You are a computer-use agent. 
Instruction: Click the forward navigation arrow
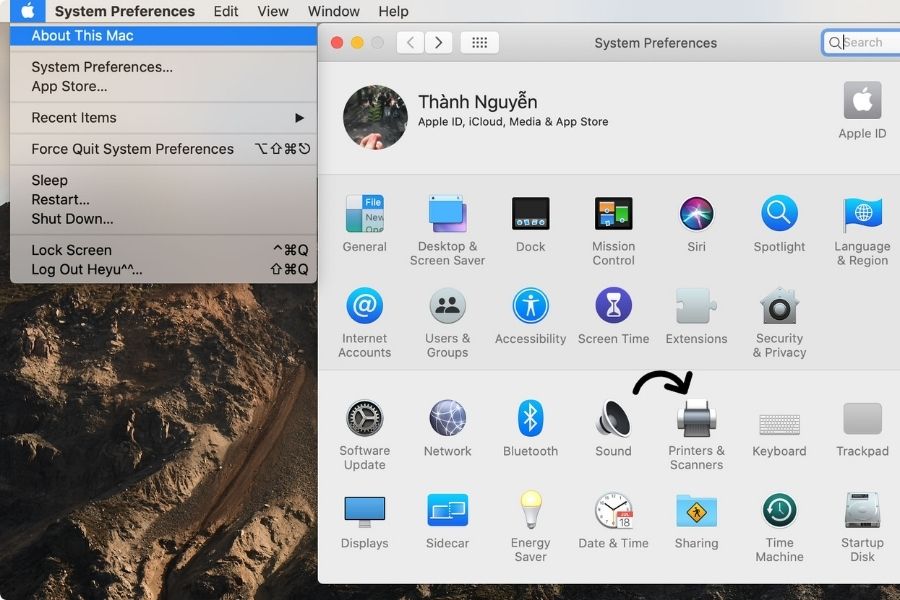click(439, 42)
